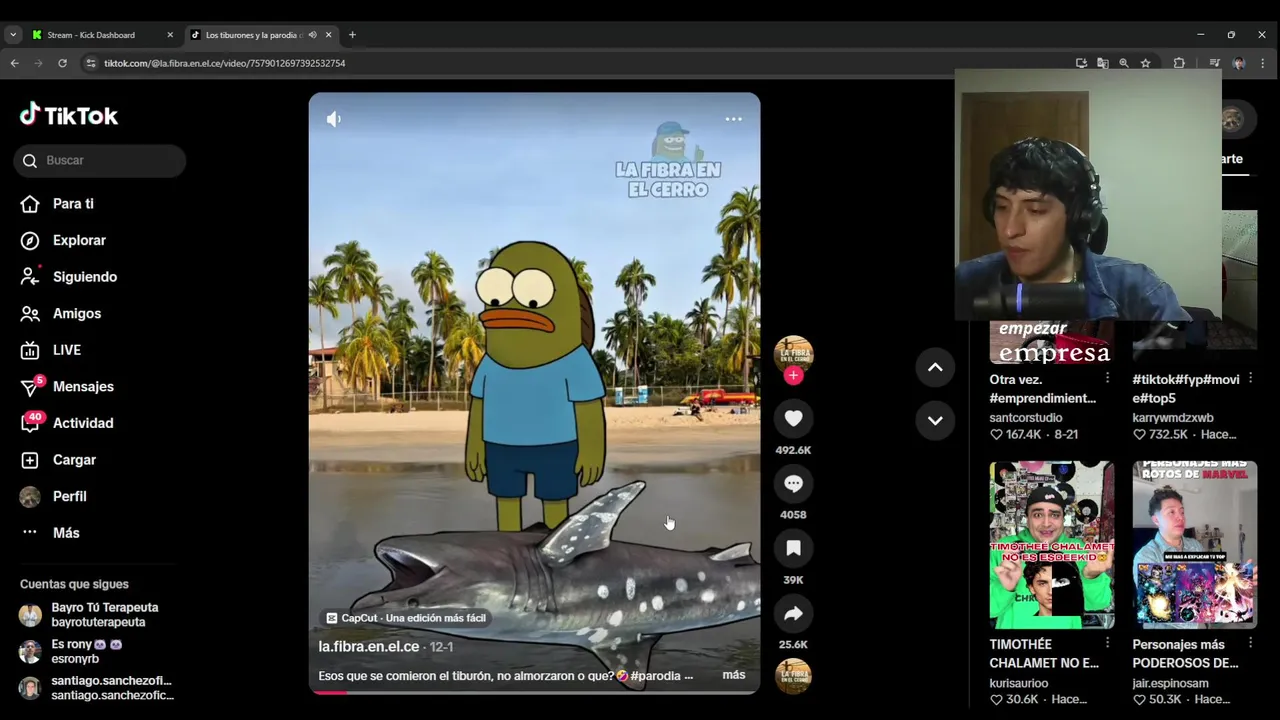Toggle video sound with speaker icon
This screenshot has height=720, width=1280.
point(334,119)
